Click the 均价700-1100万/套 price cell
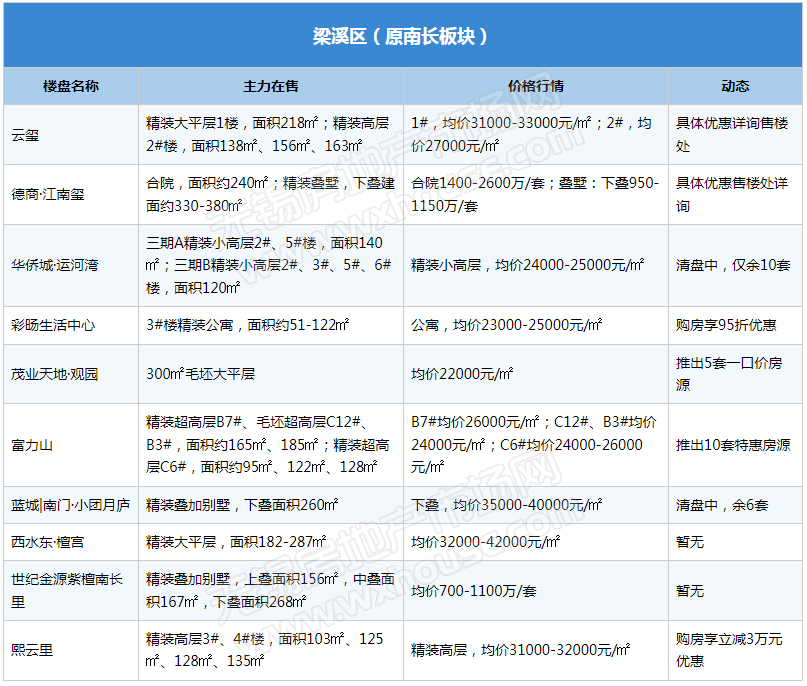Image resolution: width=807 pixels, height=686 pixels. tap(474, 591)
